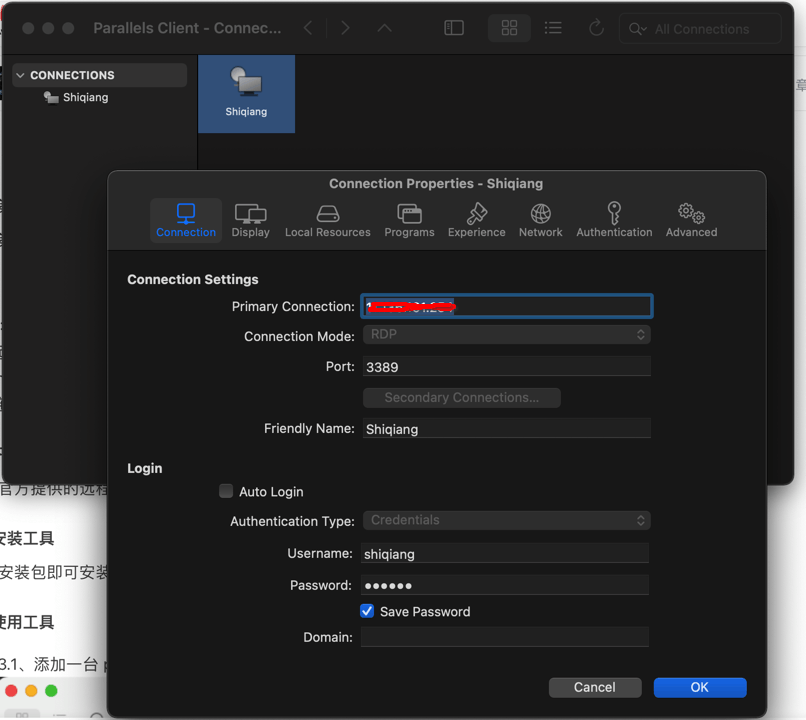Switch to the Network tab
806x720 pixels.
(x=540, y=221)
